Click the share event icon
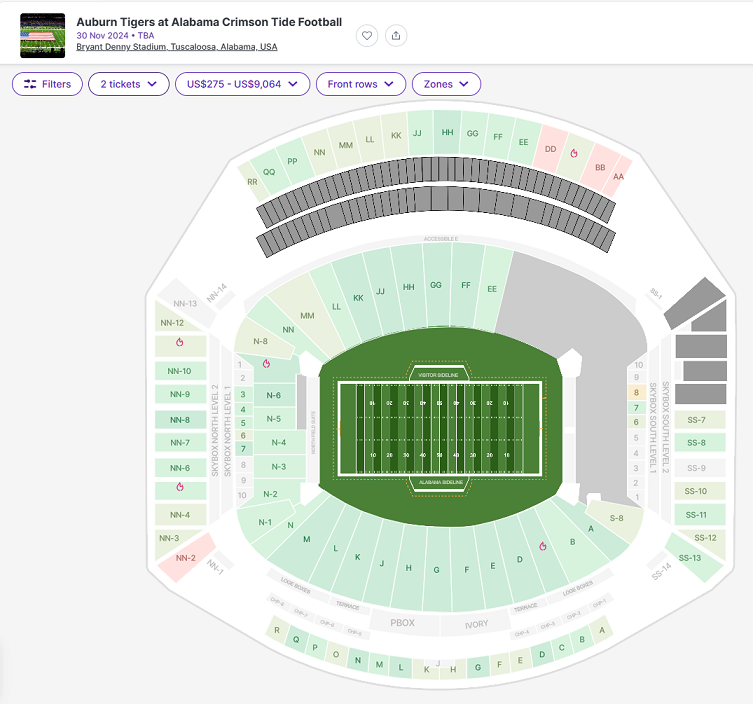 tap(396, 35)
